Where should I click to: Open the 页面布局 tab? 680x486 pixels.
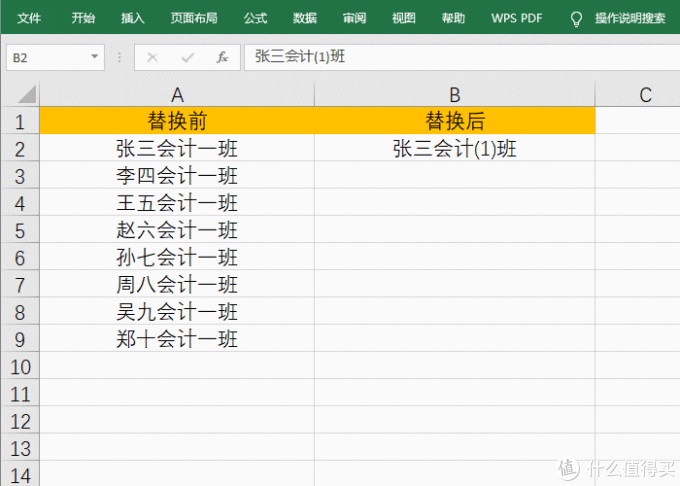coord(194,18)
